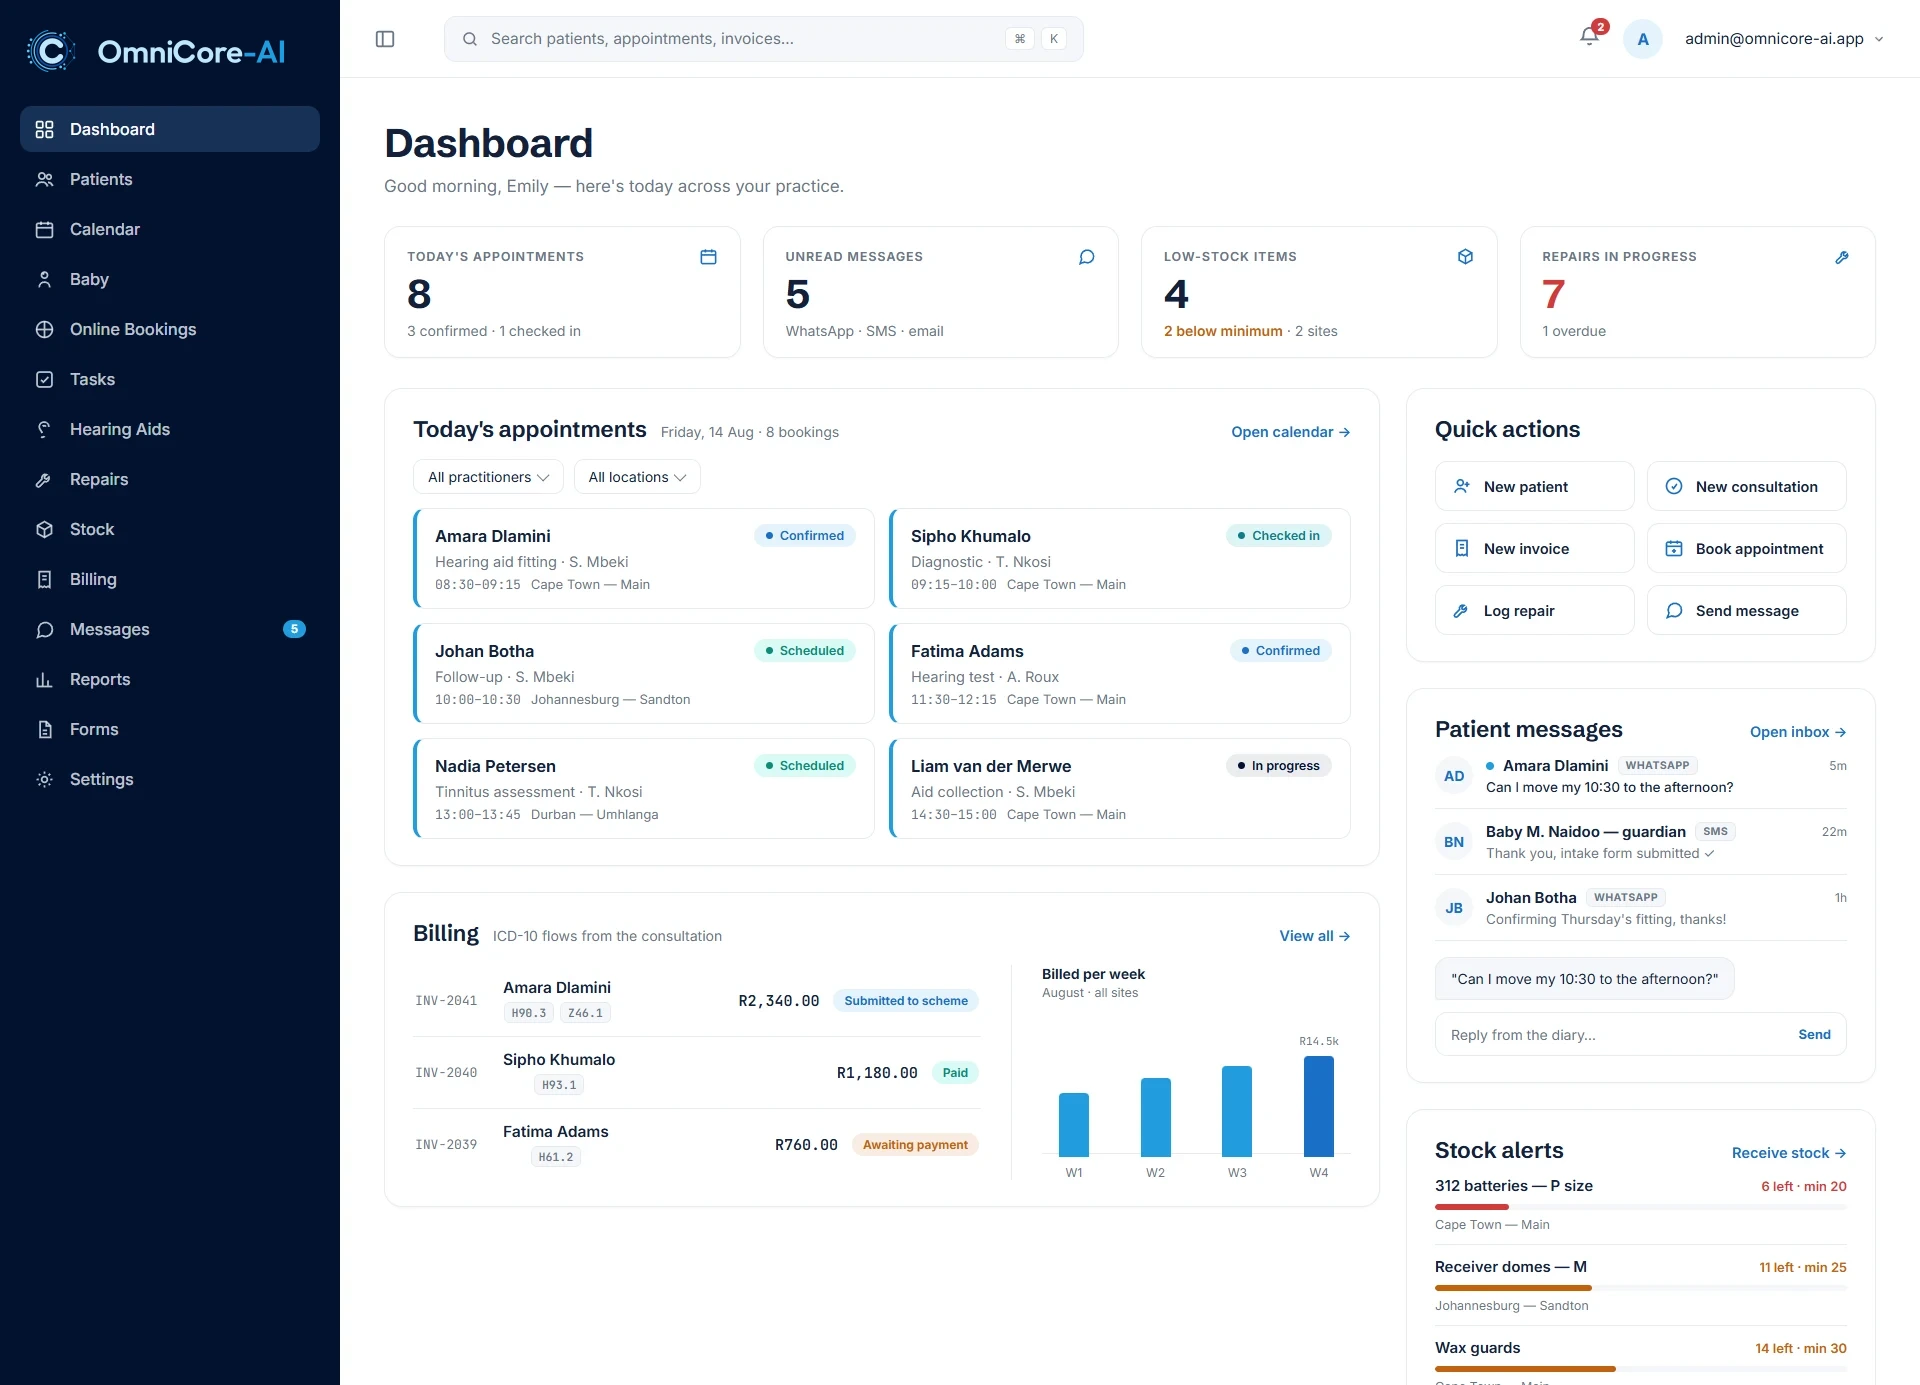1920x1385 pixels.
Task: Open Settings in the sidebar
Action: [170, 779]
